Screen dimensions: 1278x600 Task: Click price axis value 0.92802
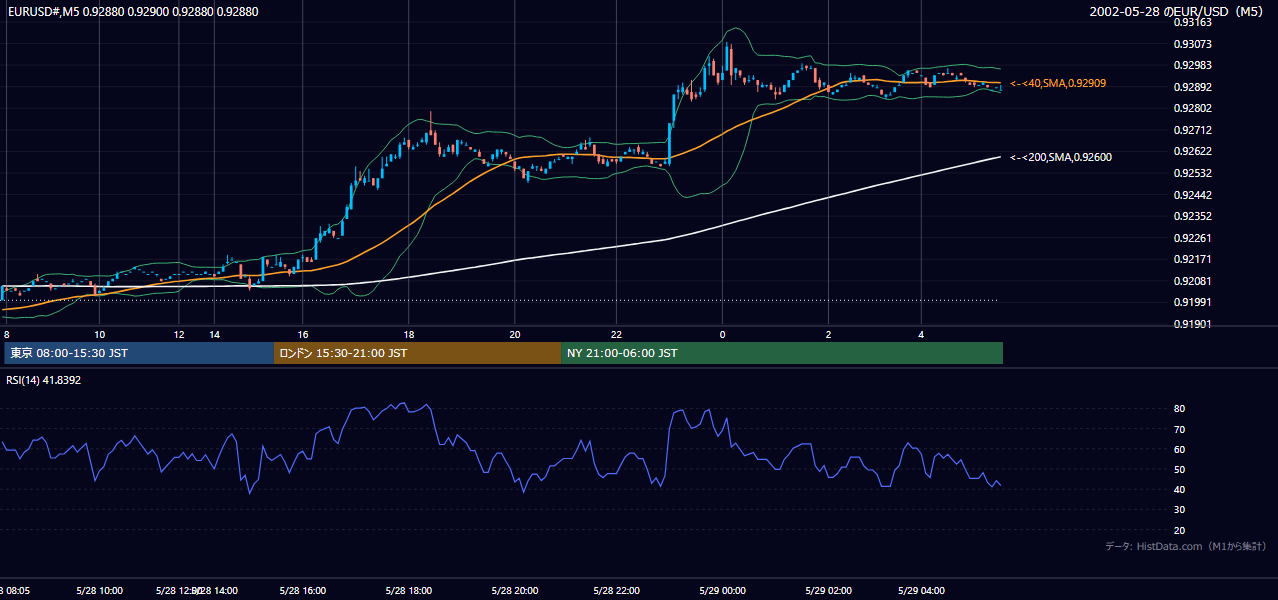tap(1192, 108)
